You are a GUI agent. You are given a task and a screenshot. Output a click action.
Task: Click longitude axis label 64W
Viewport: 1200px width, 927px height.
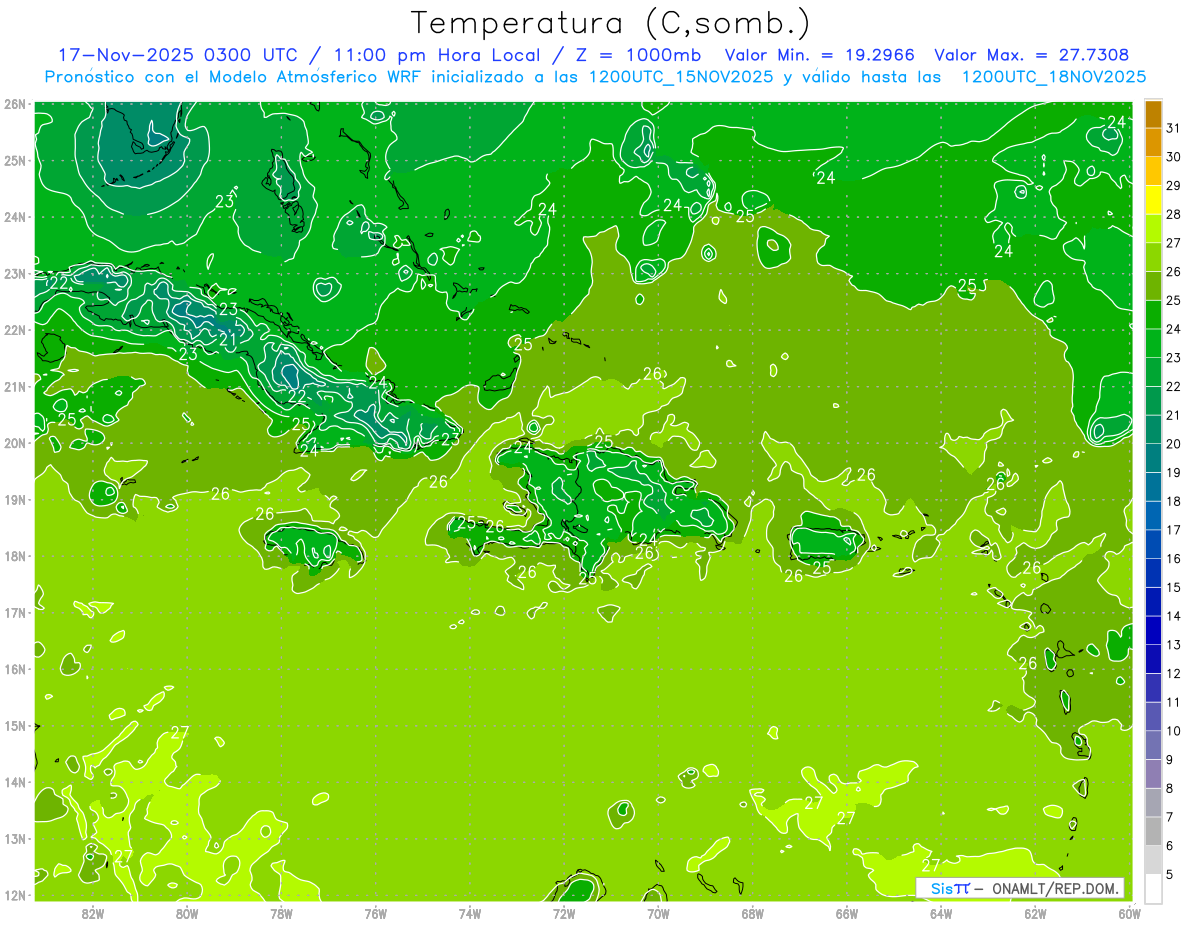(x=941, y=913)
